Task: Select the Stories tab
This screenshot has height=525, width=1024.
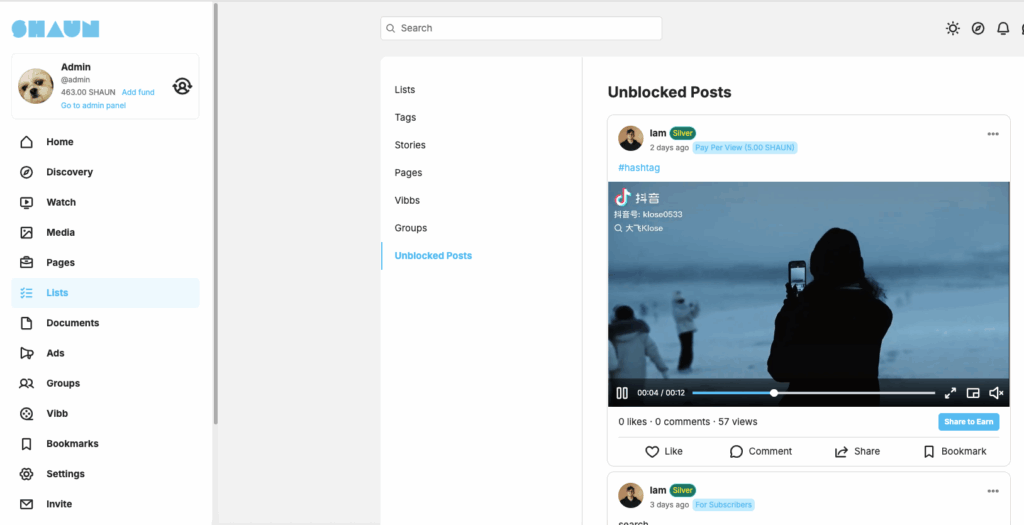Action: [481, 145]
